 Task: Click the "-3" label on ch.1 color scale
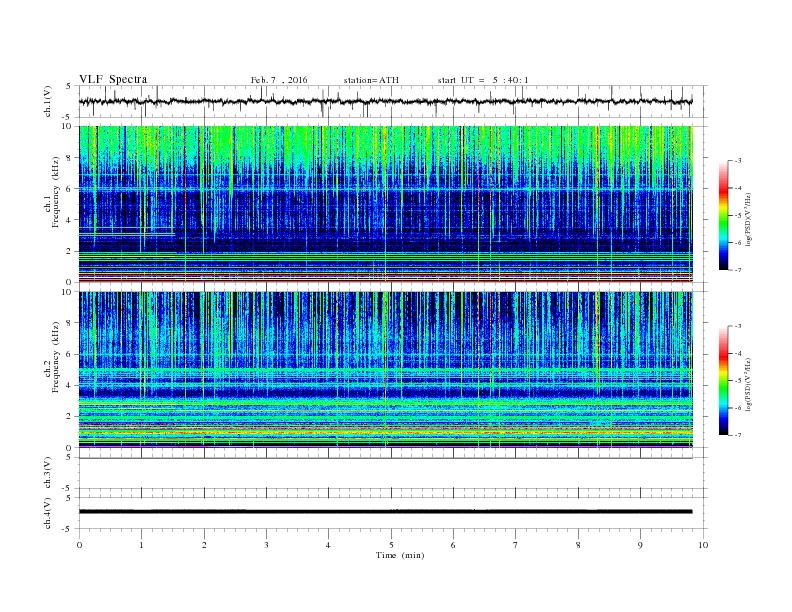click(738, 161)
